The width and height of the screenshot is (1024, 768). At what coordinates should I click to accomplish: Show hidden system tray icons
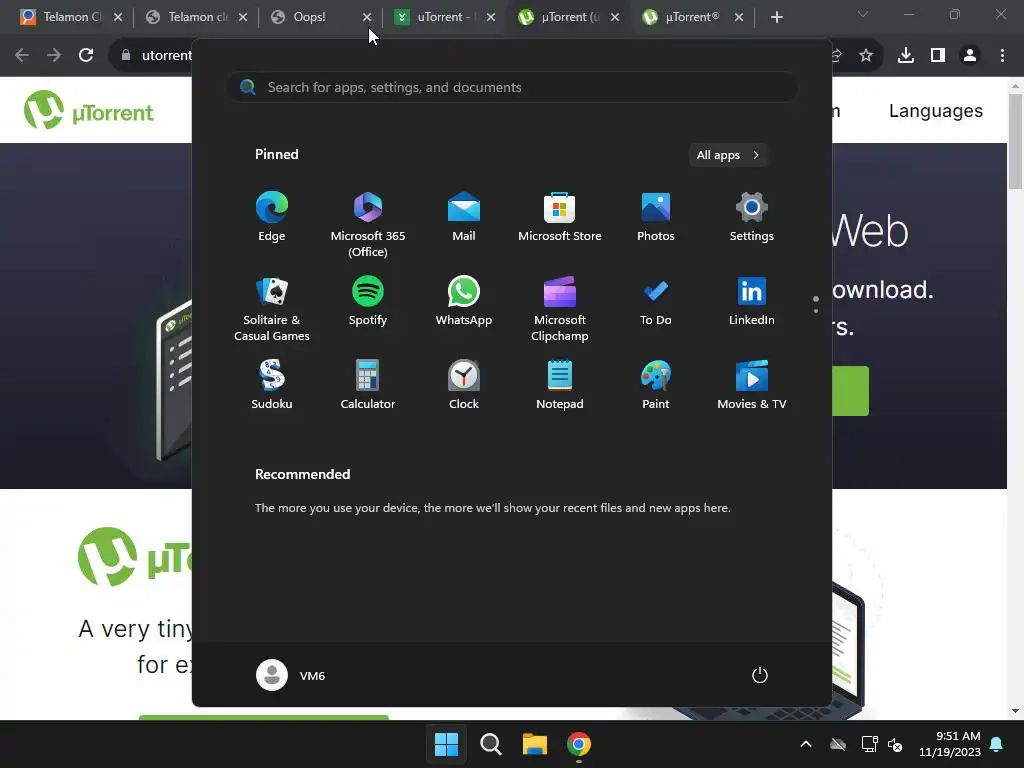[806, 744]
